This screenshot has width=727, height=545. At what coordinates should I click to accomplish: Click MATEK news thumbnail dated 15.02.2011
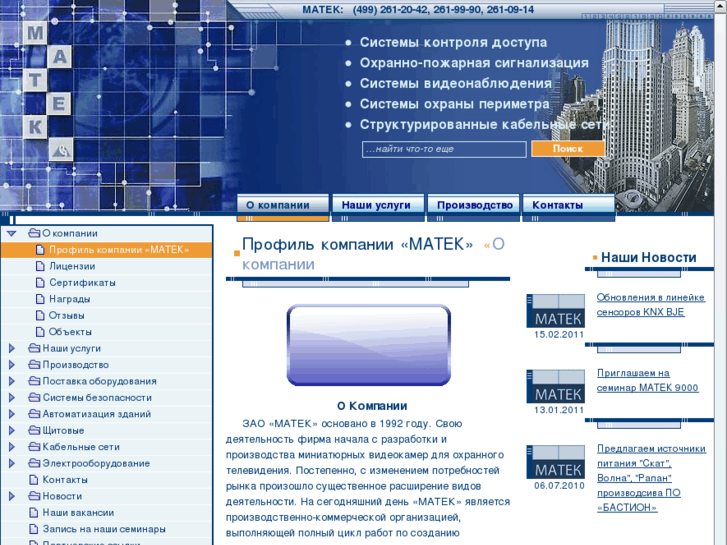coord(555,311)
